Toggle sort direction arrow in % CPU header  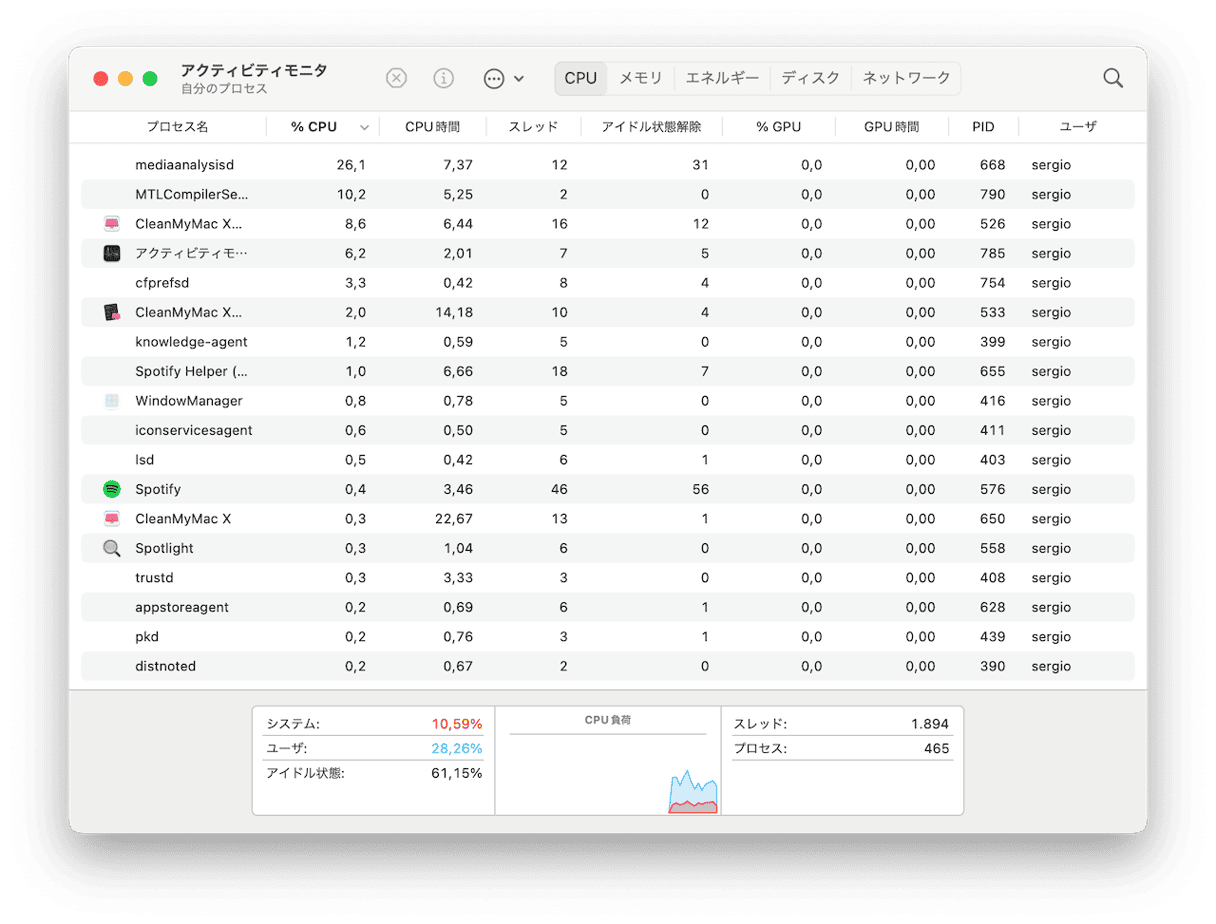click(x=364, y=128)
